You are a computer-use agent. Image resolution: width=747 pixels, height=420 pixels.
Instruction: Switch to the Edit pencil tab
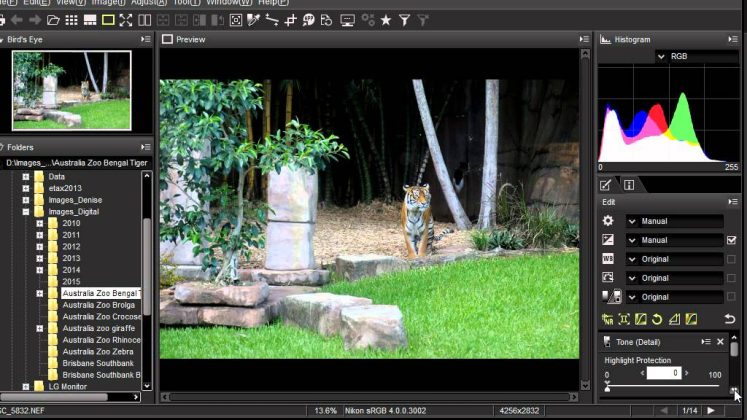coord(606,185)
